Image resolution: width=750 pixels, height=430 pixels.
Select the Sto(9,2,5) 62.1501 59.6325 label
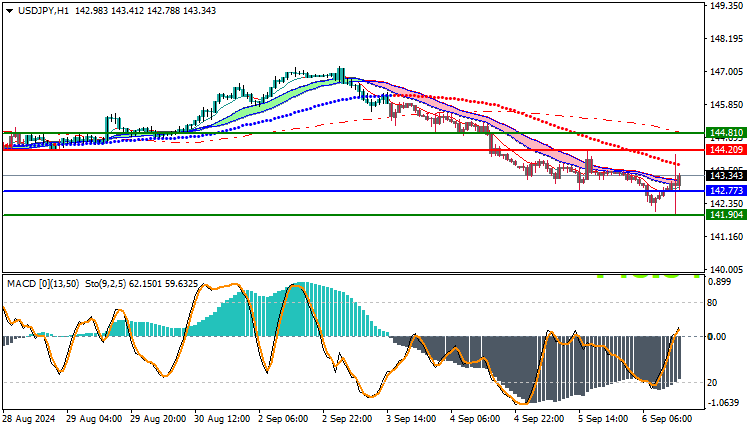coord(142,284)
